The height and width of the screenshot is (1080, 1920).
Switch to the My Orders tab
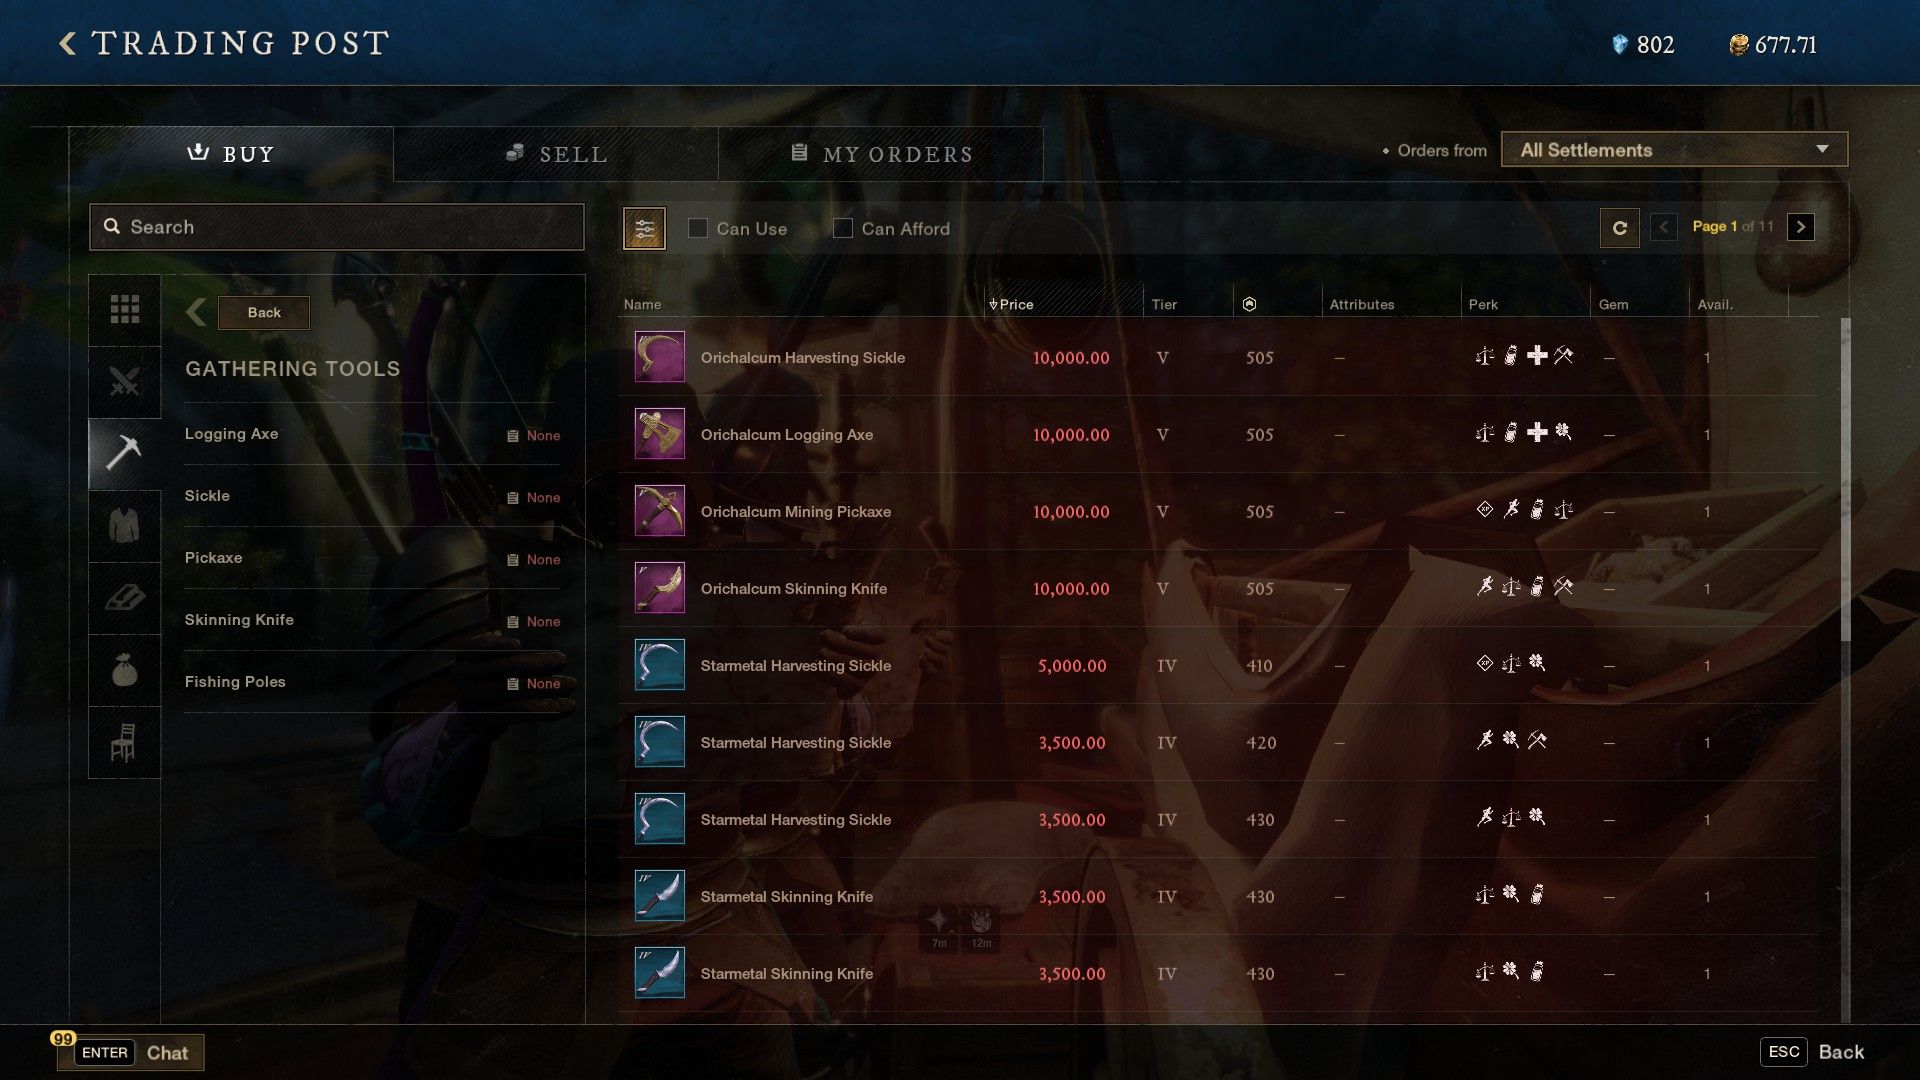[x=880, y=154]
